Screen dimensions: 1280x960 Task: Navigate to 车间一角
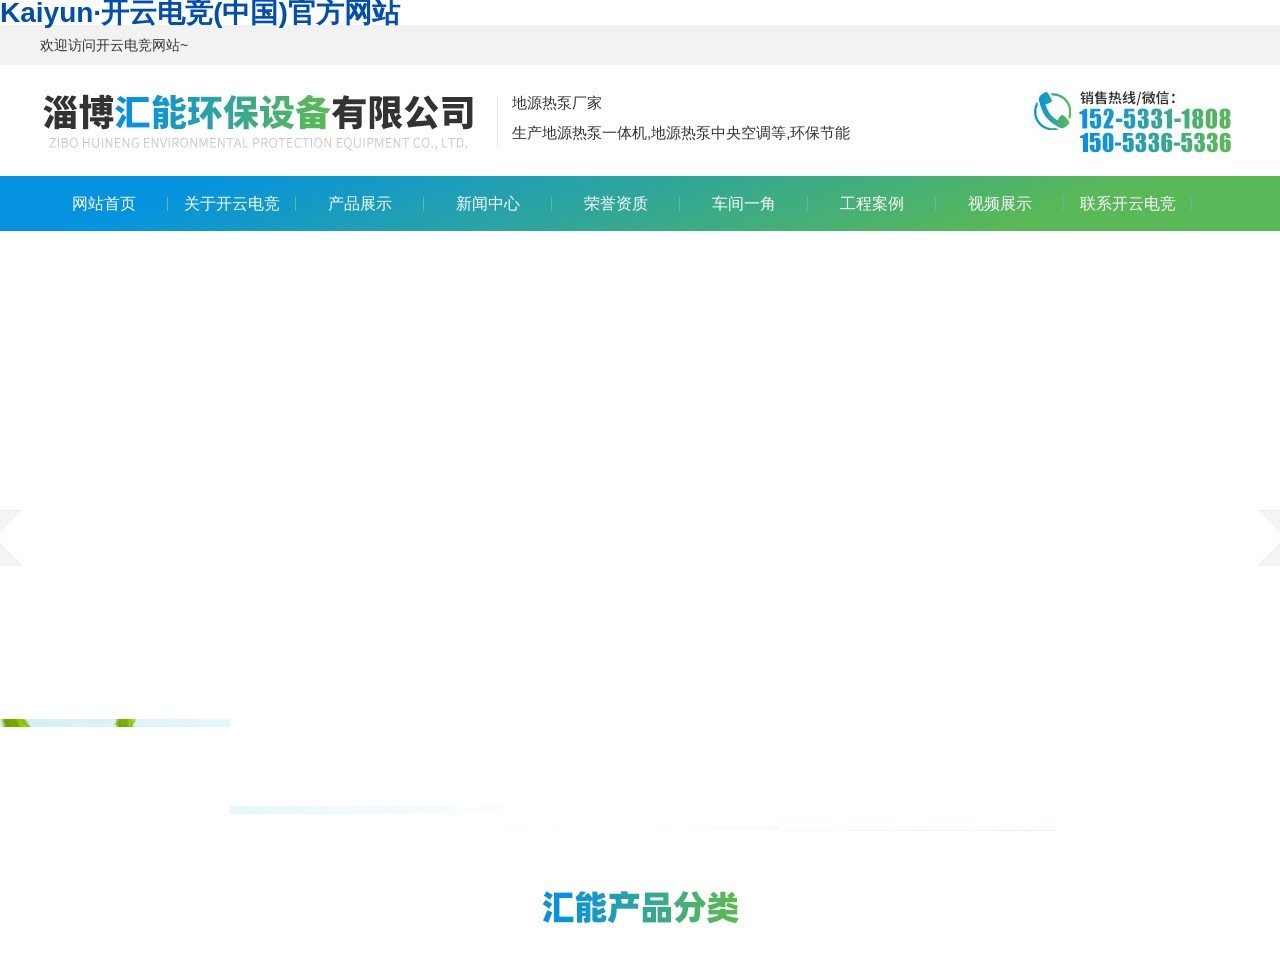point(744,204)
